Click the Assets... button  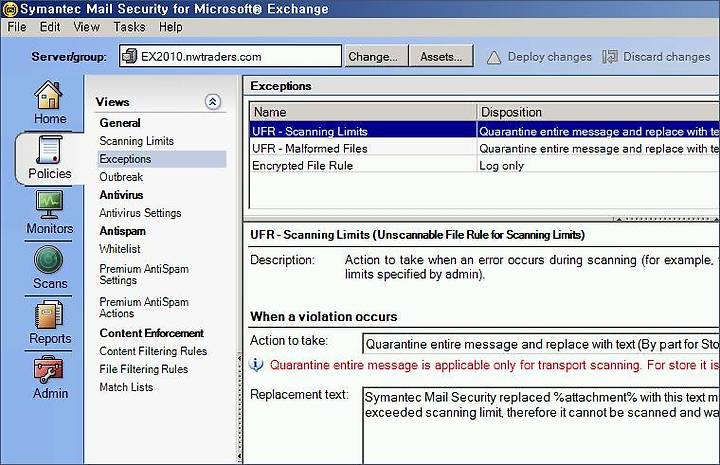(x=441, y=56)
